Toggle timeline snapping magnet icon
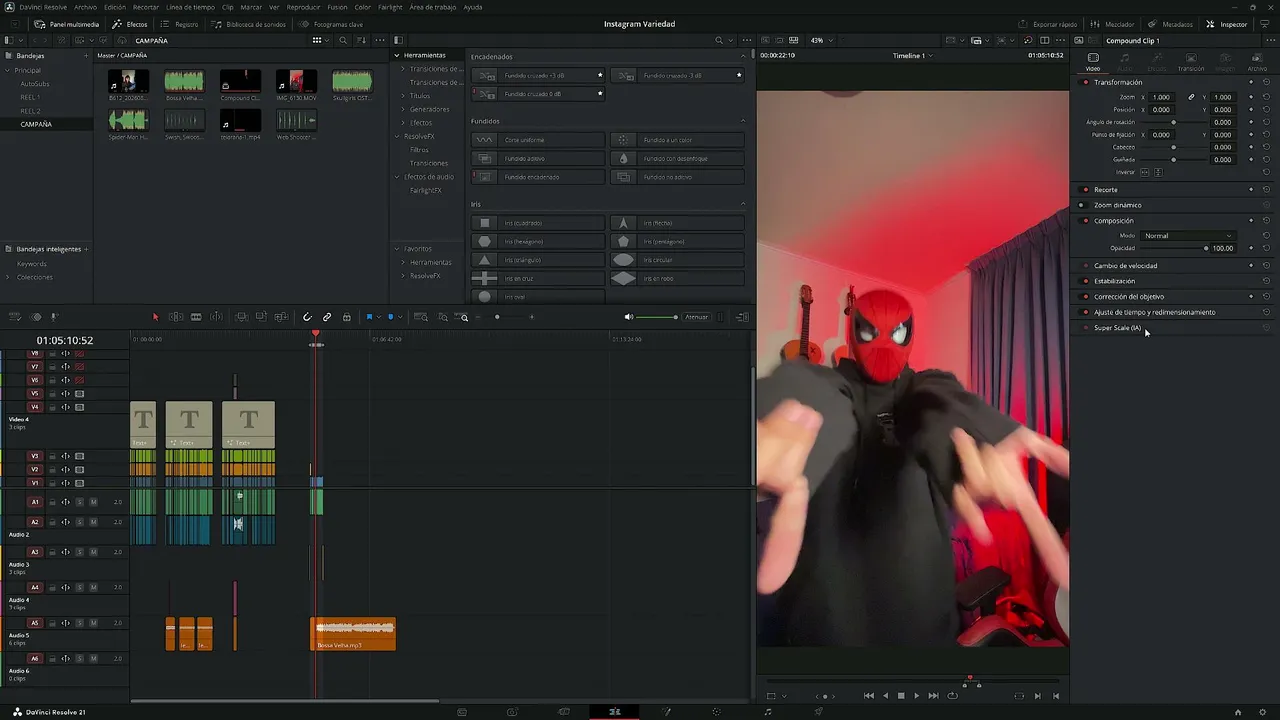 (307, 317)
